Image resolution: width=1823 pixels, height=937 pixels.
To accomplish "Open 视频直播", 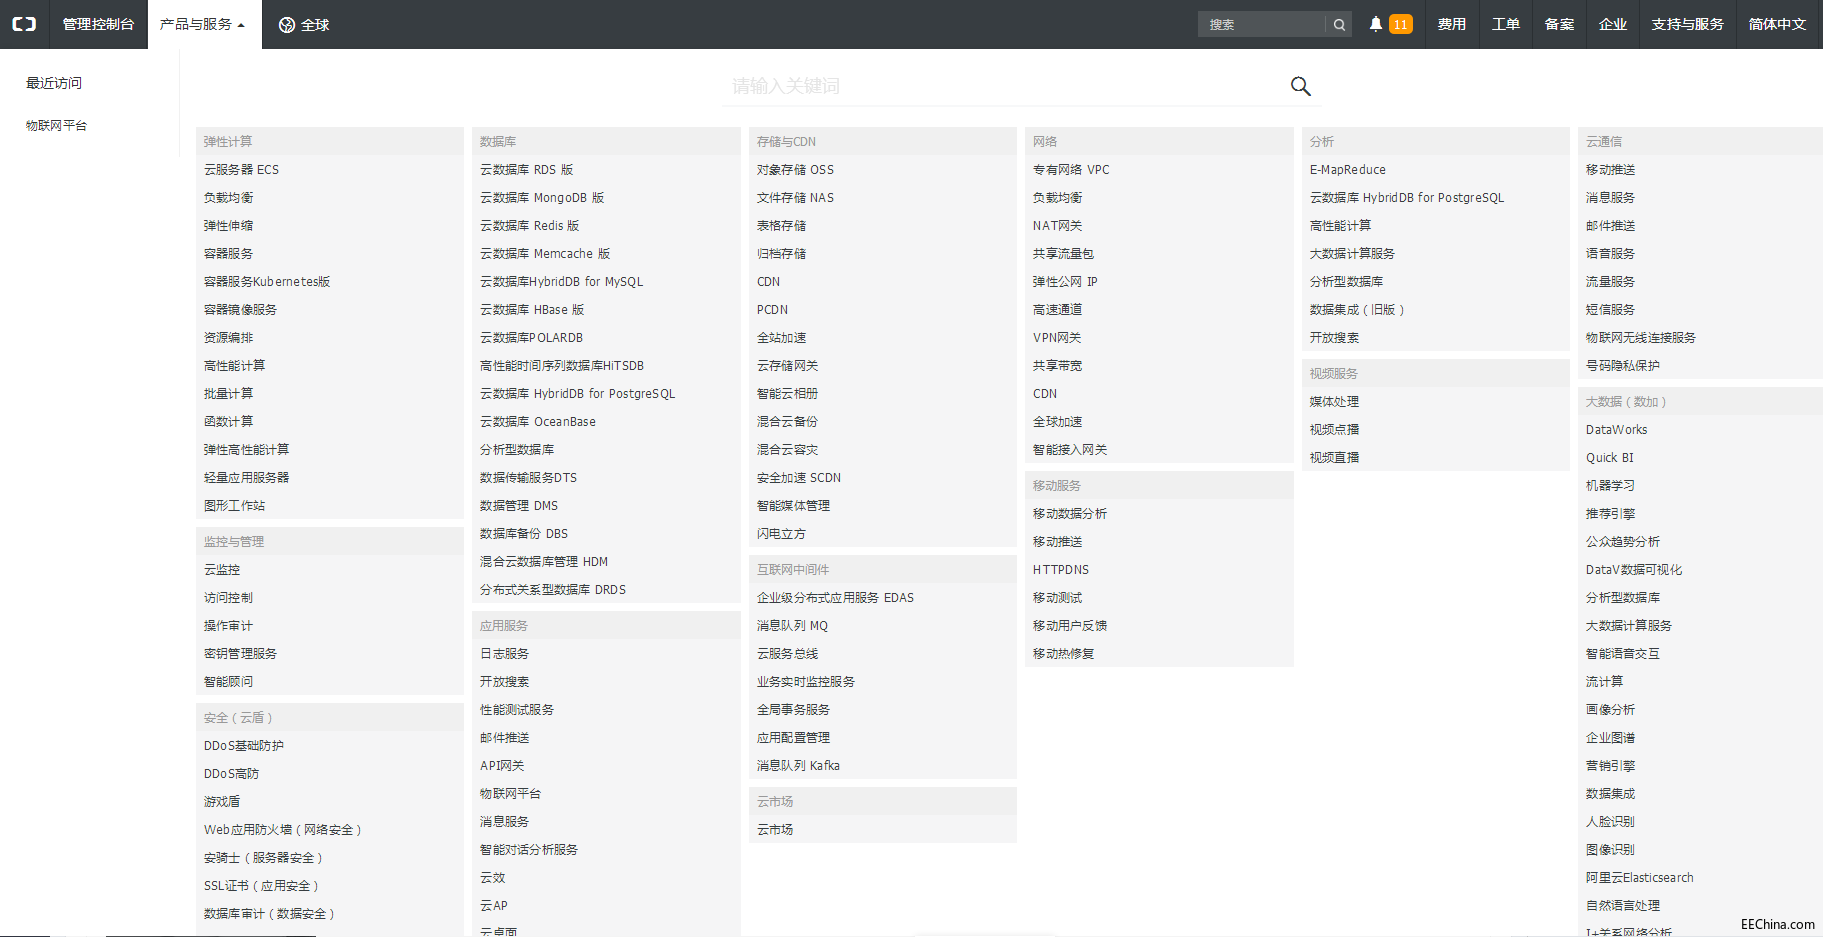I will pyautogui.click(x=1334, y=457).
